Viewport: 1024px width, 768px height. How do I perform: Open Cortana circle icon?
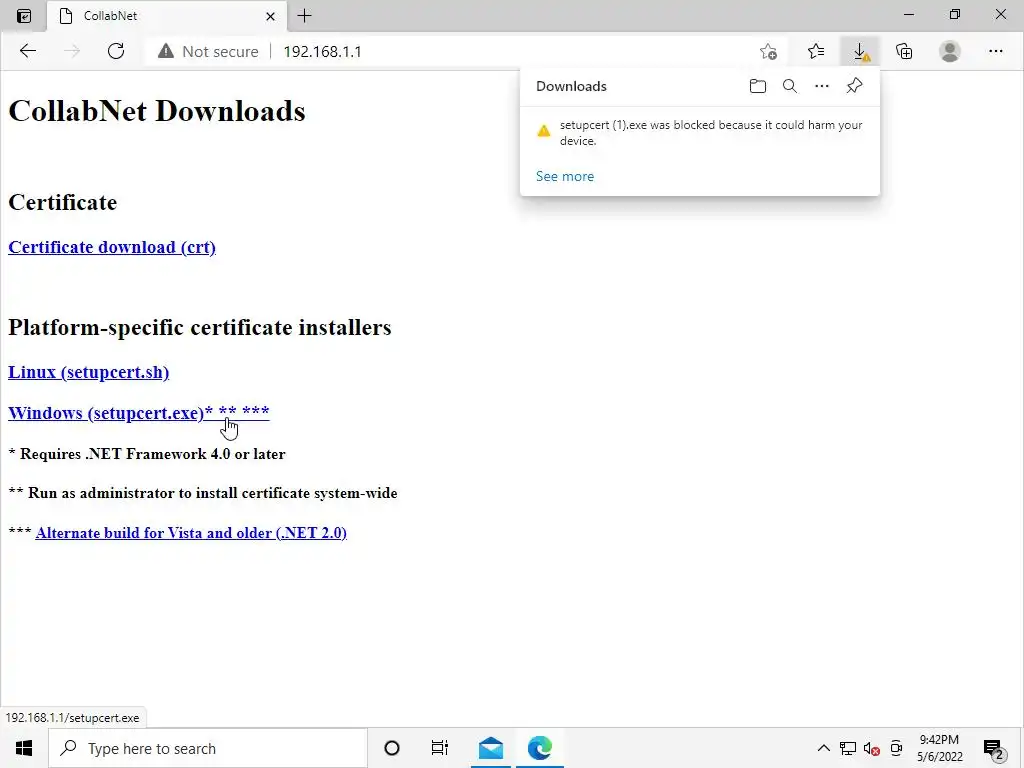[392, 748]
